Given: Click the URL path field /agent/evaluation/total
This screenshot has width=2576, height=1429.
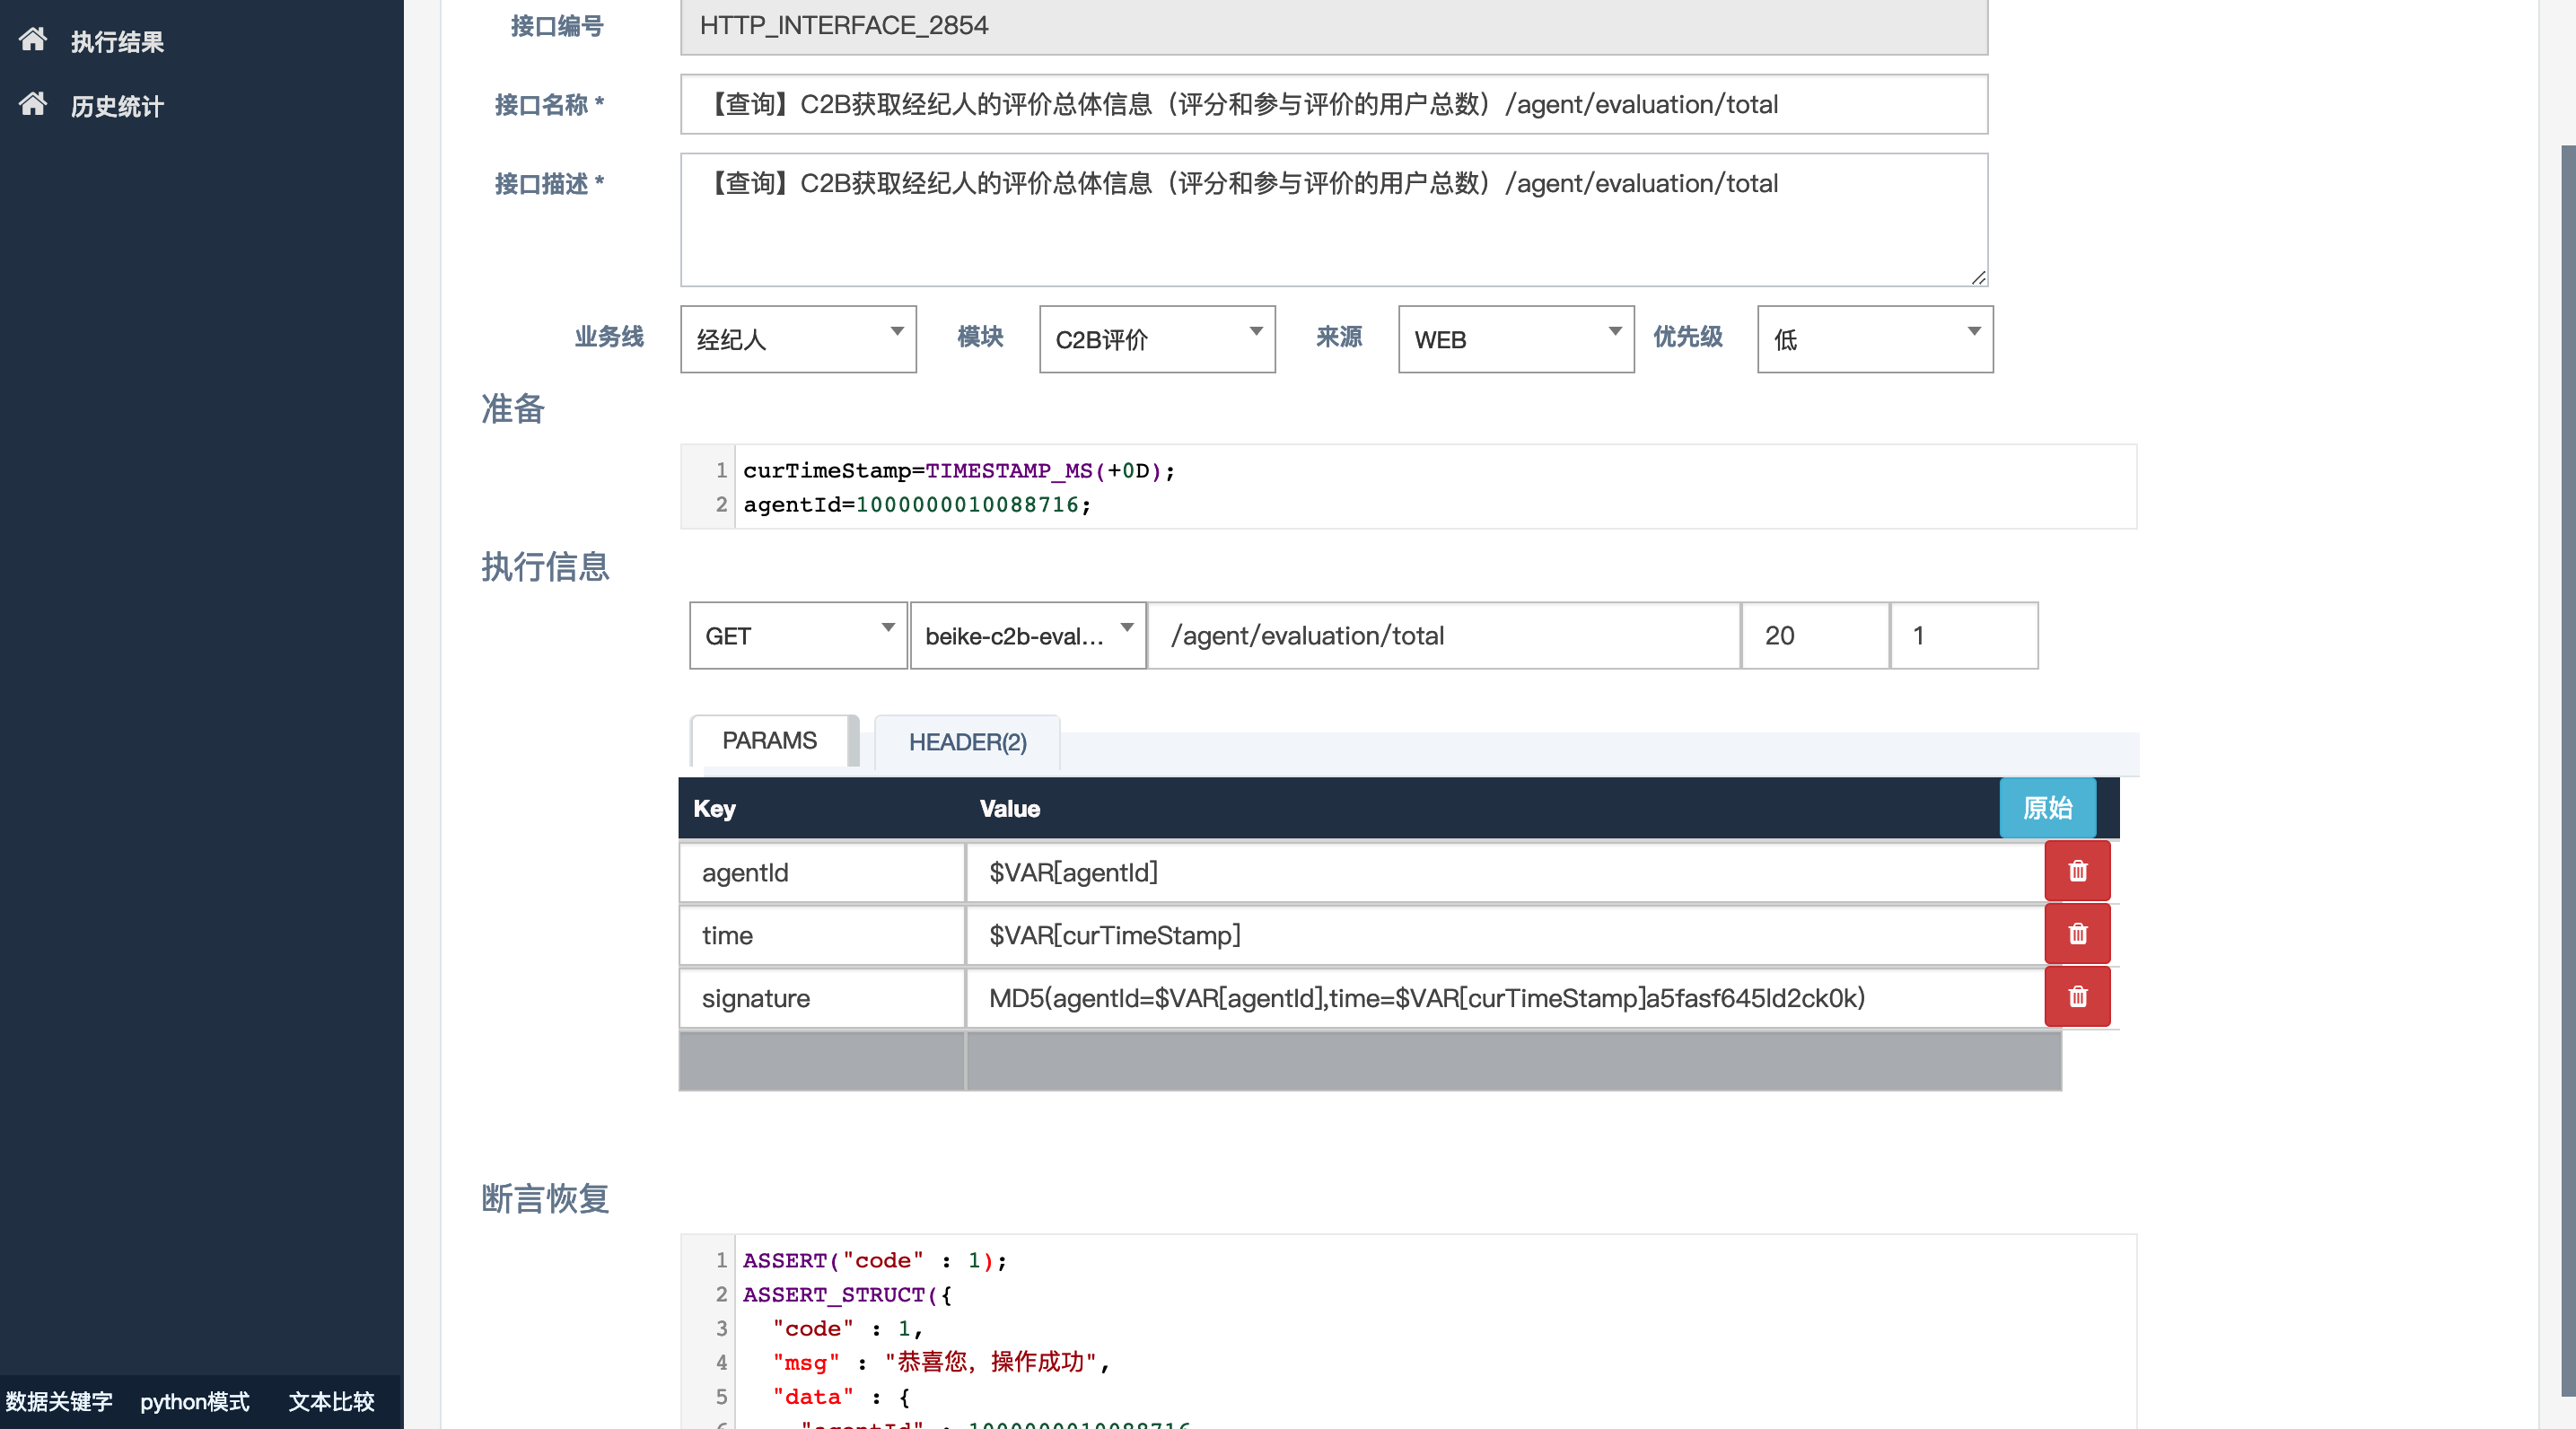Looking at the screenshot, I should click(x=1444, y=635).
